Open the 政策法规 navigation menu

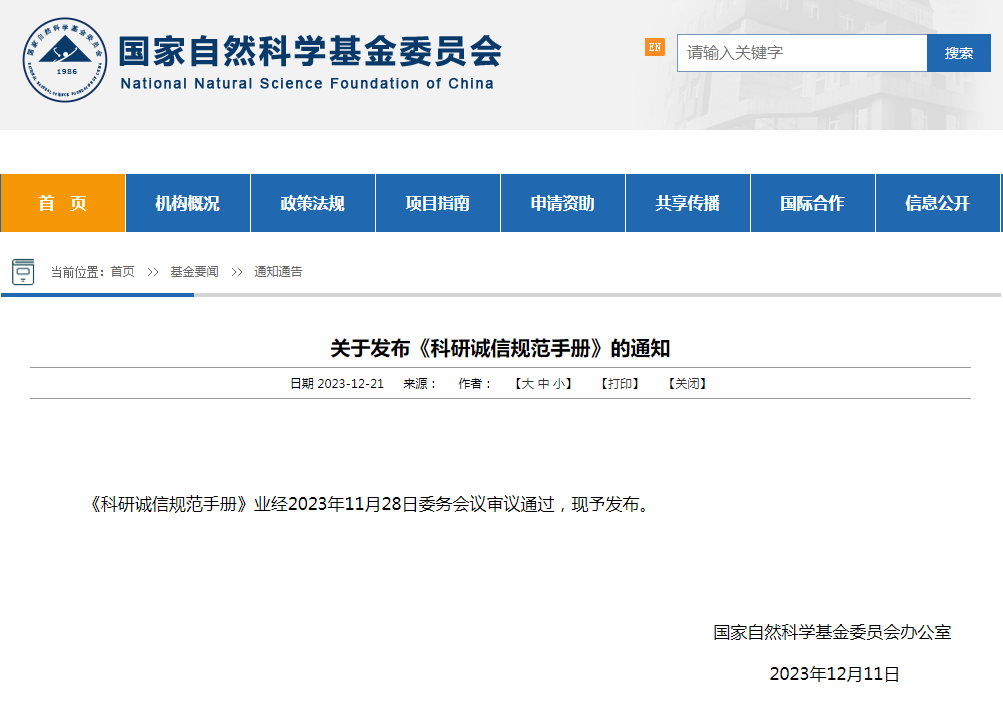[312, 203]
